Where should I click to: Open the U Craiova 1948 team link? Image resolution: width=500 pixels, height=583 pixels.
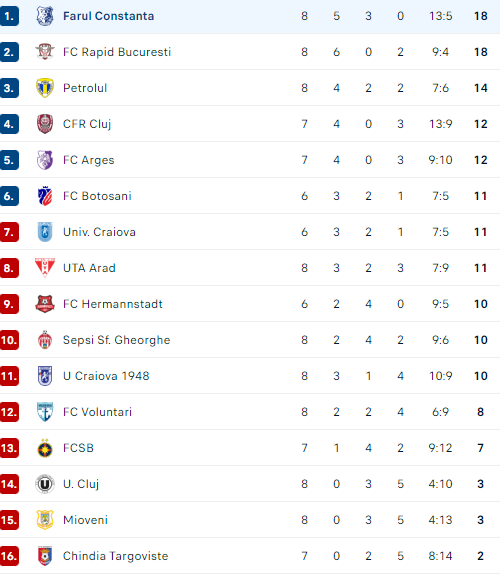pyautogui.click(x=106, y=376)
